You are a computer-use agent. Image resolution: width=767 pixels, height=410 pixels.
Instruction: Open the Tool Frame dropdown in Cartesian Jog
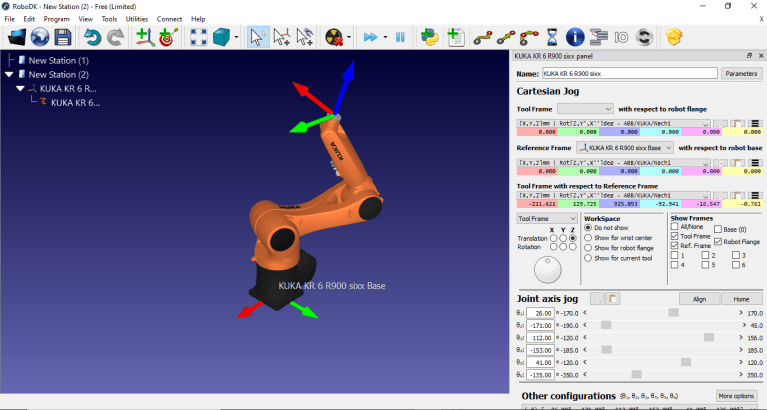pos(585,108)
